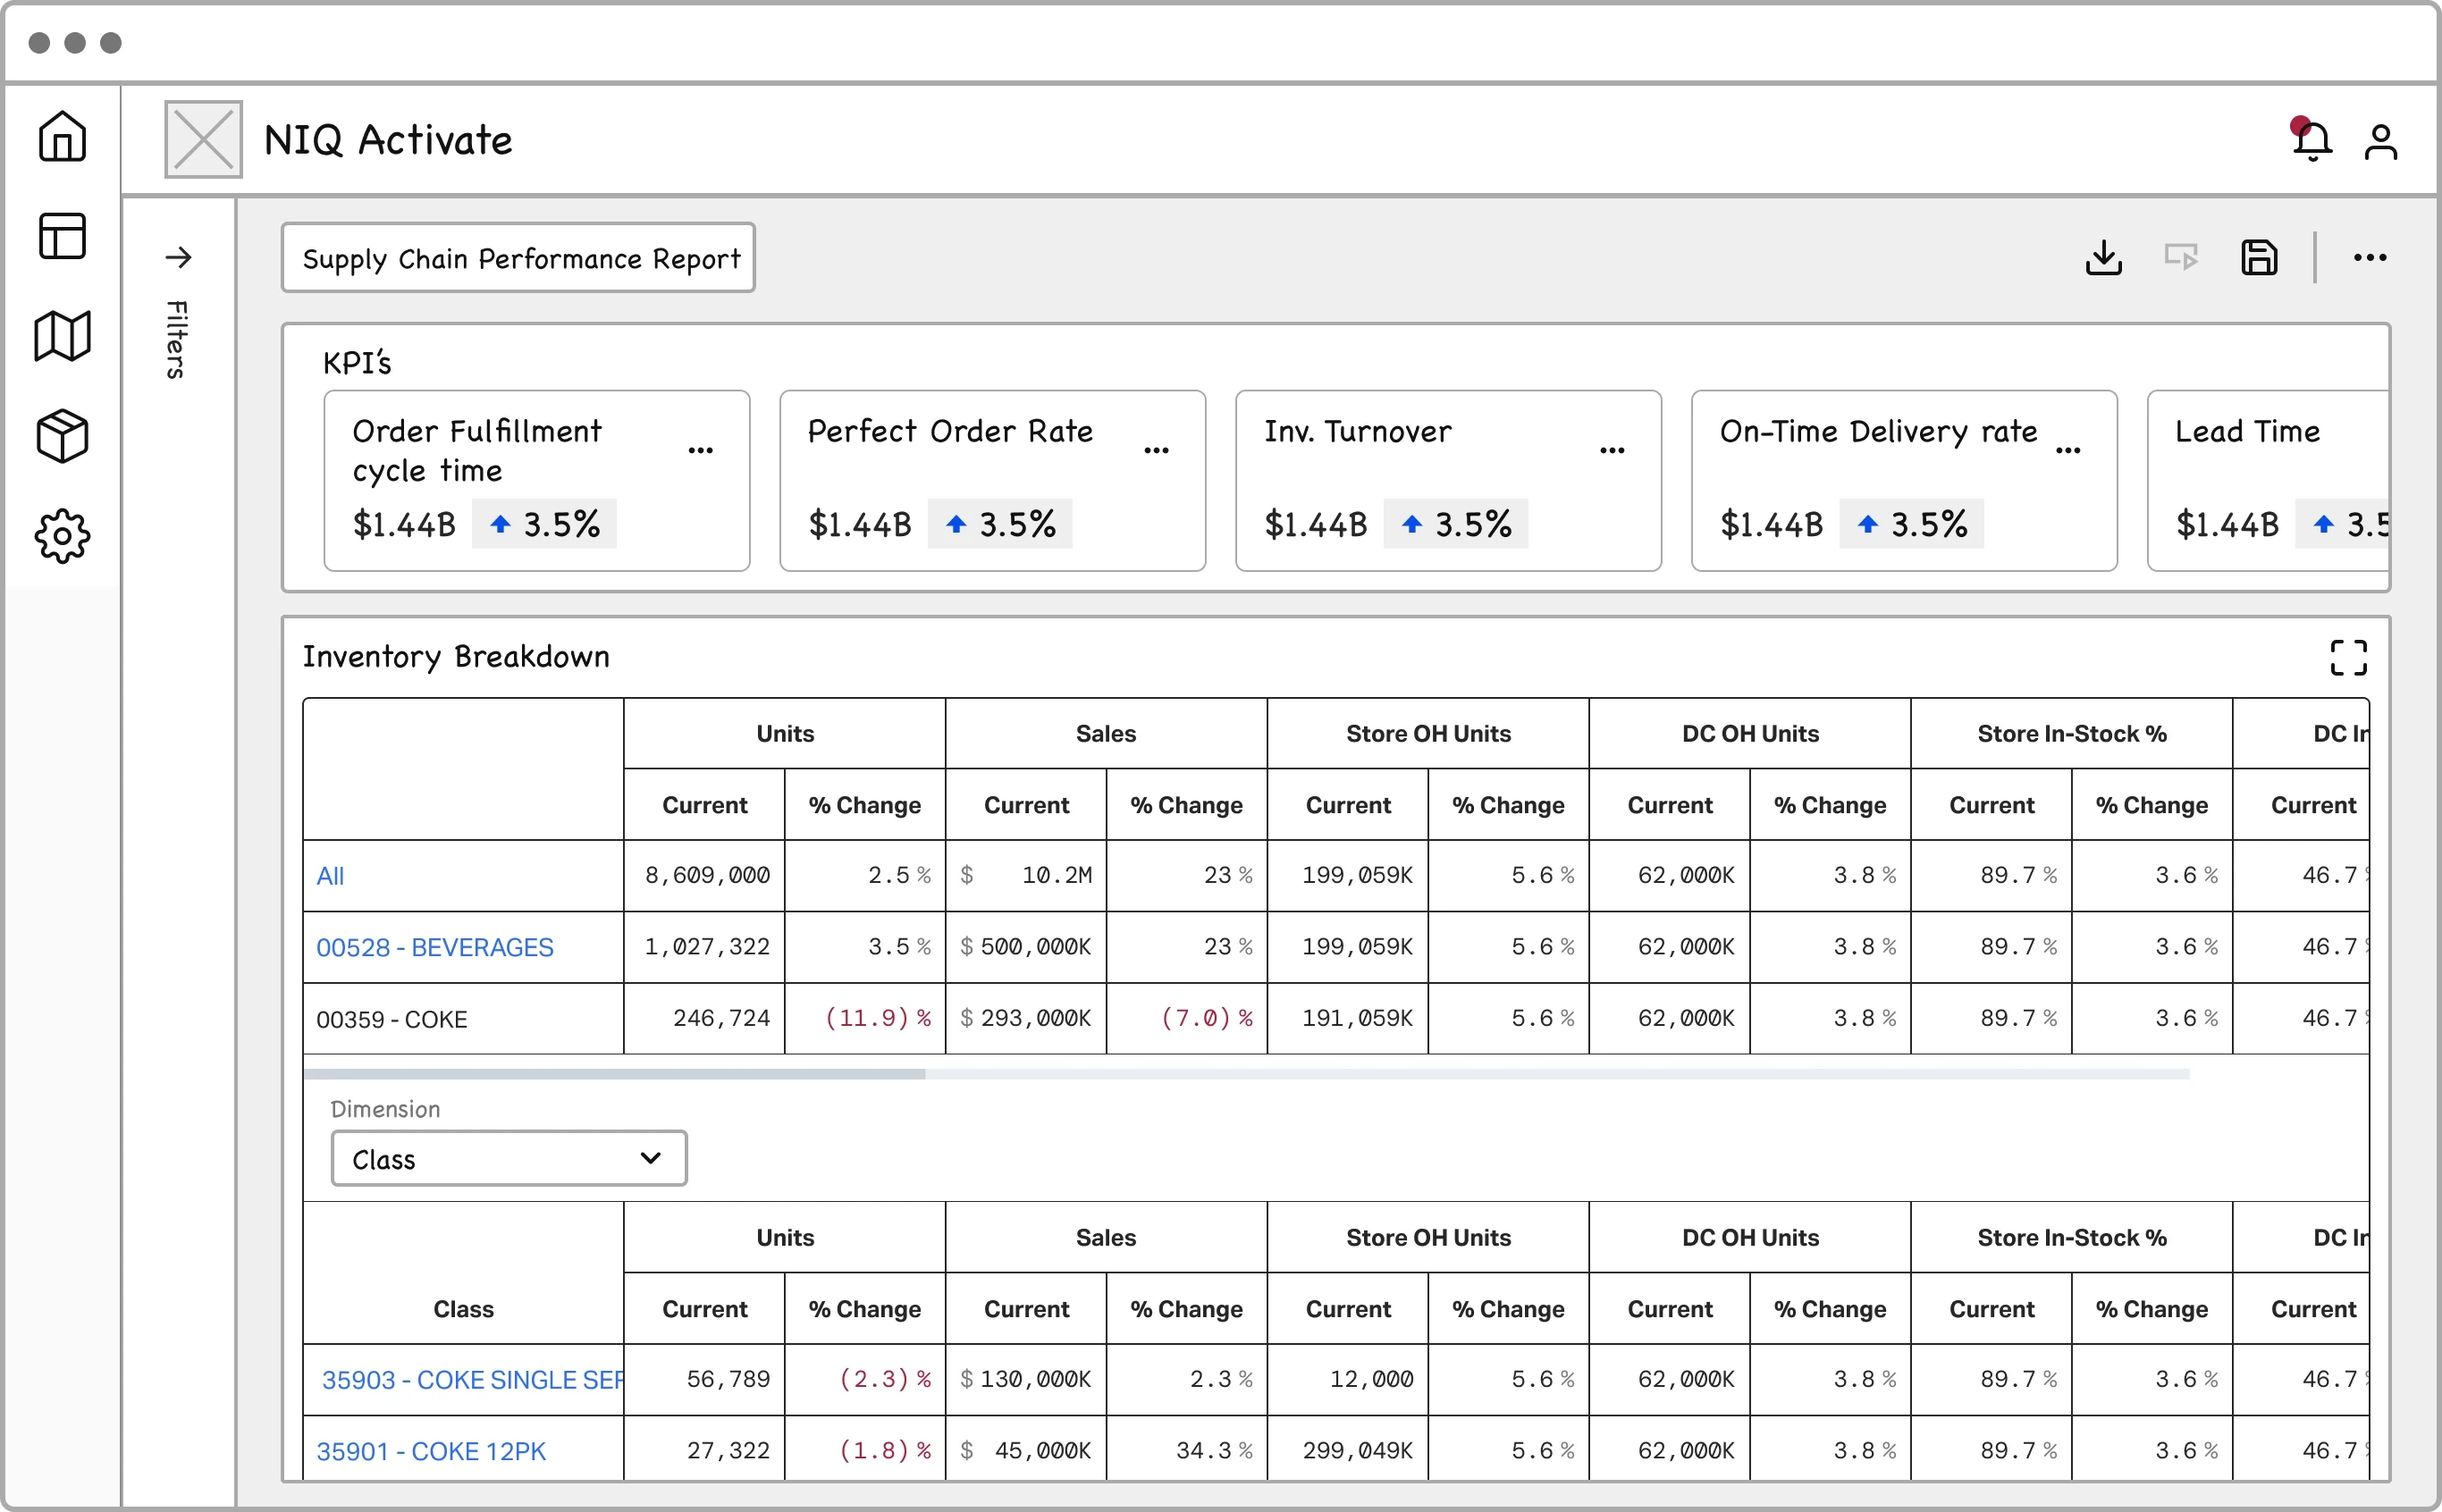
Task: Open the map icon in sidebar
Action: click(62, 336)
